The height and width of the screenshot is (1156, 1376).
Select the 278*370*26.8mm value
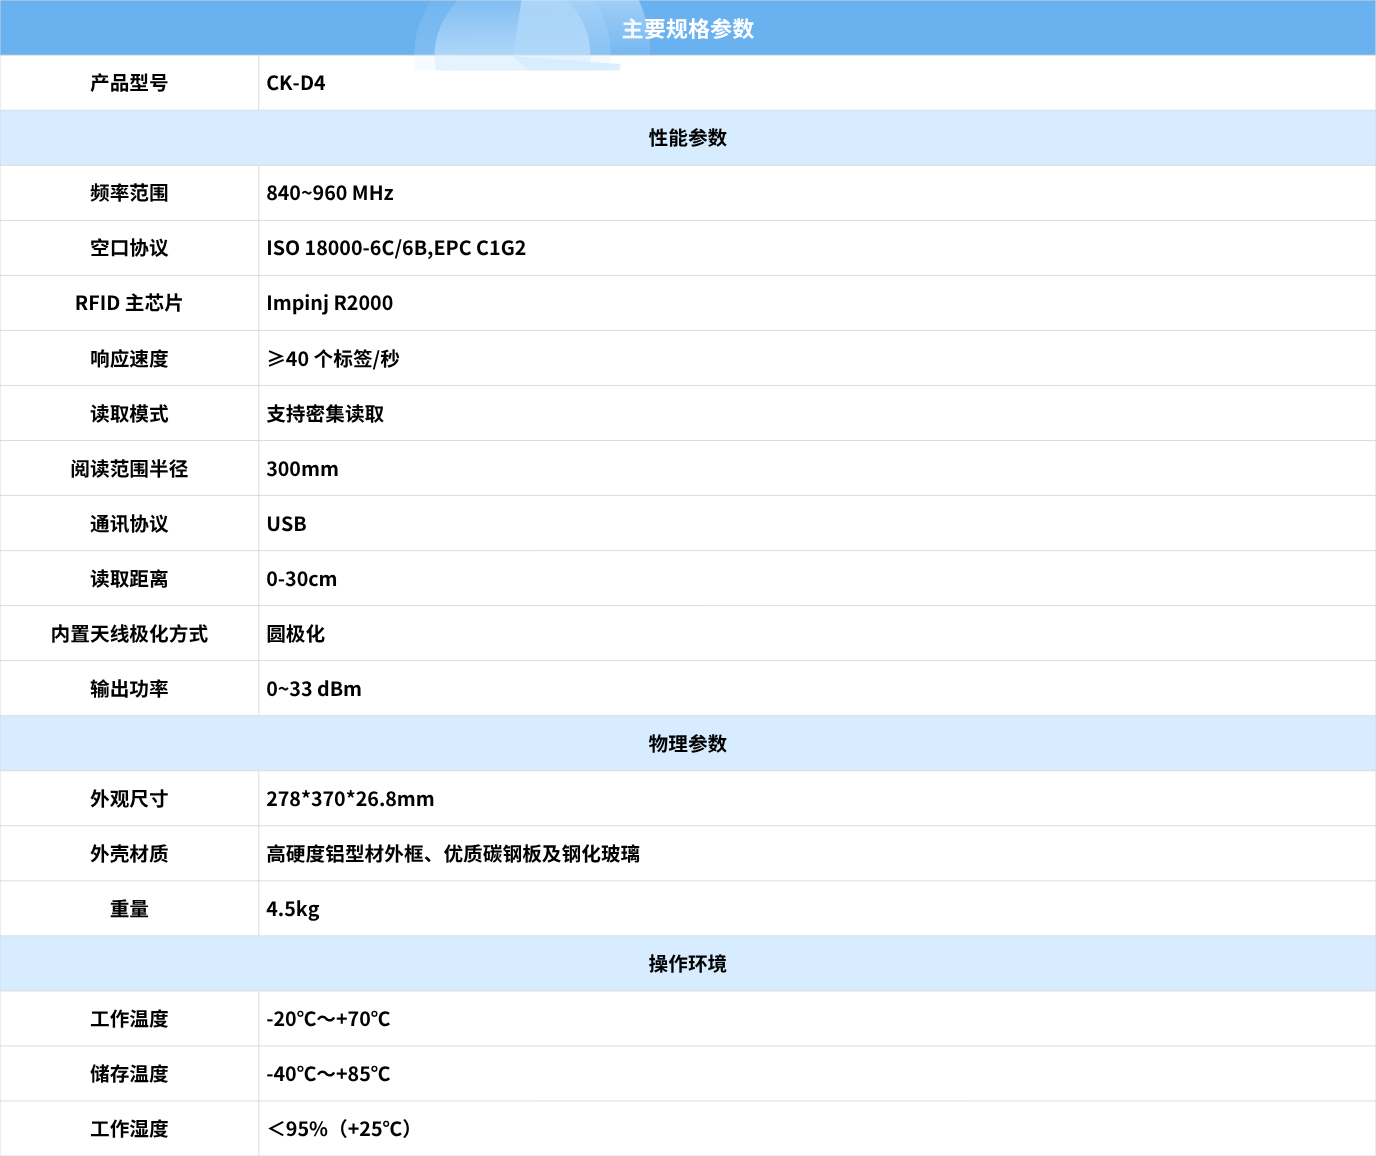point(350,798)
